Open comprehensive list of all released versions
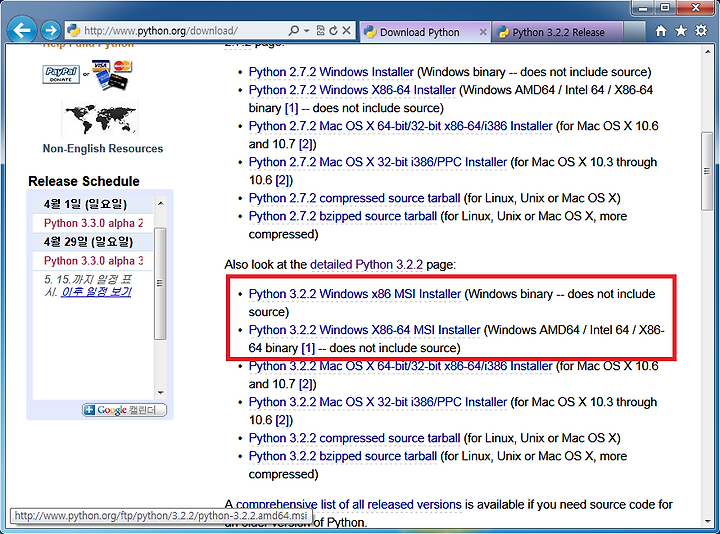 349,505
